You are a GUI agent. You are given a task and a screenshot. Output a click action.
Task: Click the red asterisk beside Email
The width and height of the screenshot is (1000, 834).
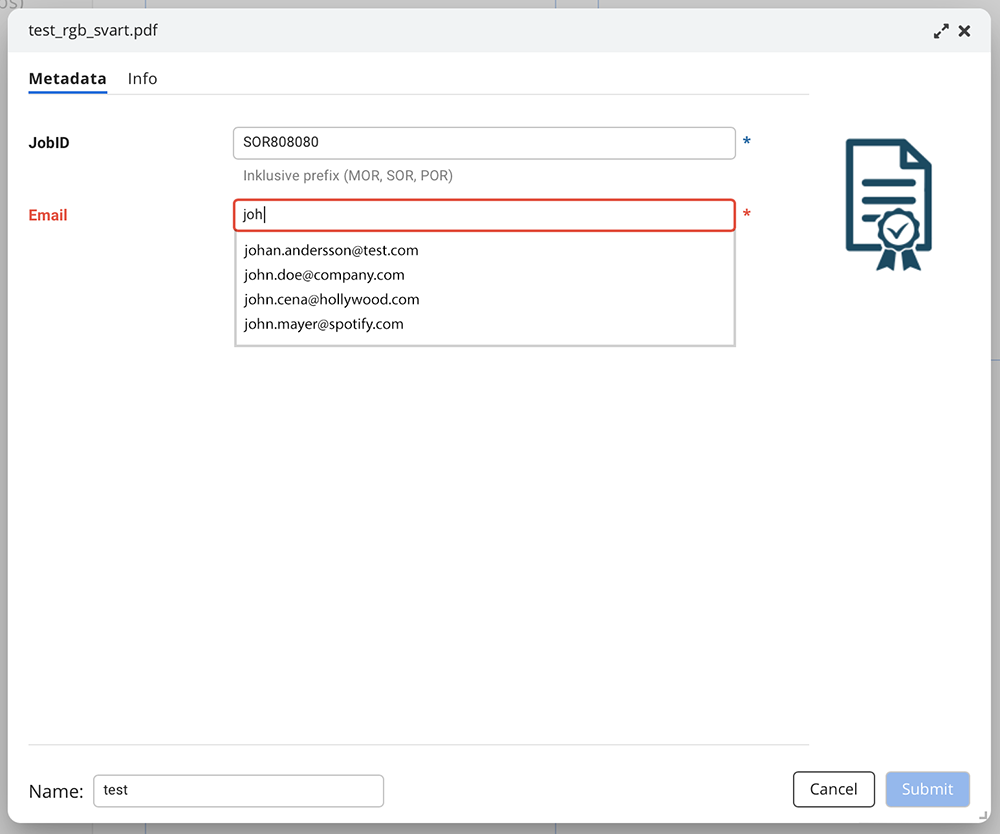pyautogui.click(x=746, y=215)
